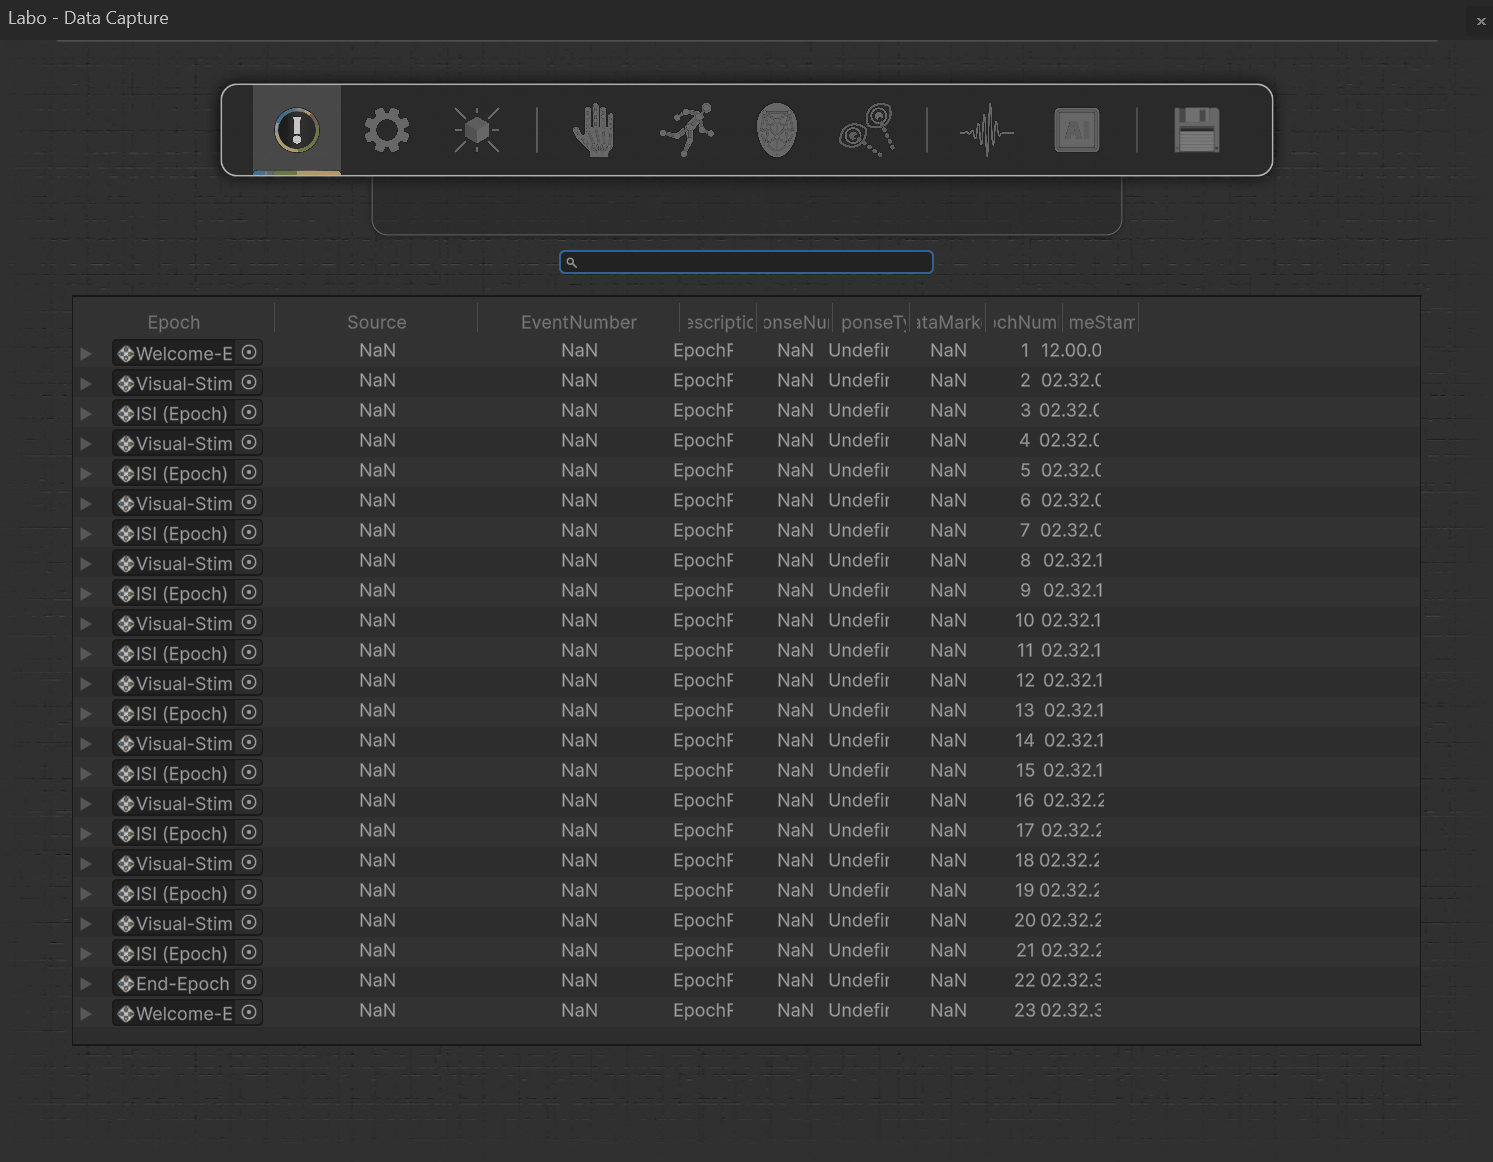Click object picker circle for row 1 Welcome-E
This screenshot has height=1162, width=1493.
click(x=249, y=352)
